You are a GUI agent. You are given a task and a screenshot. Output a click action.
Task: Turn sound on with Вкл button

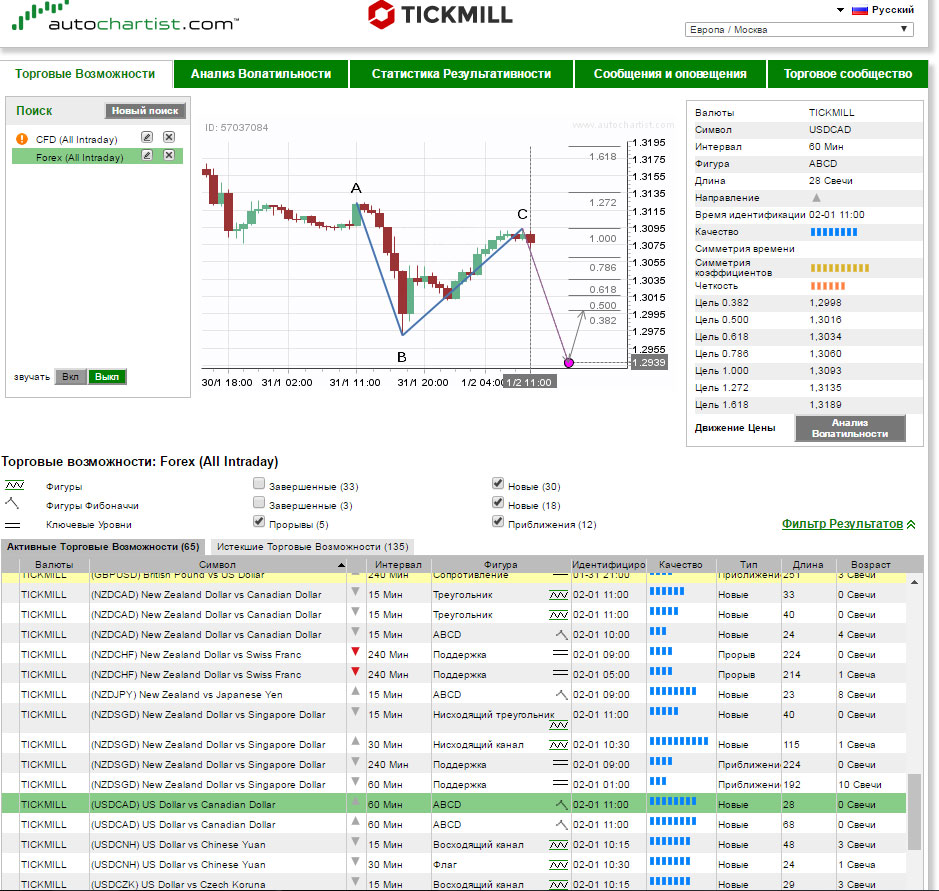(x=70, y=377)
